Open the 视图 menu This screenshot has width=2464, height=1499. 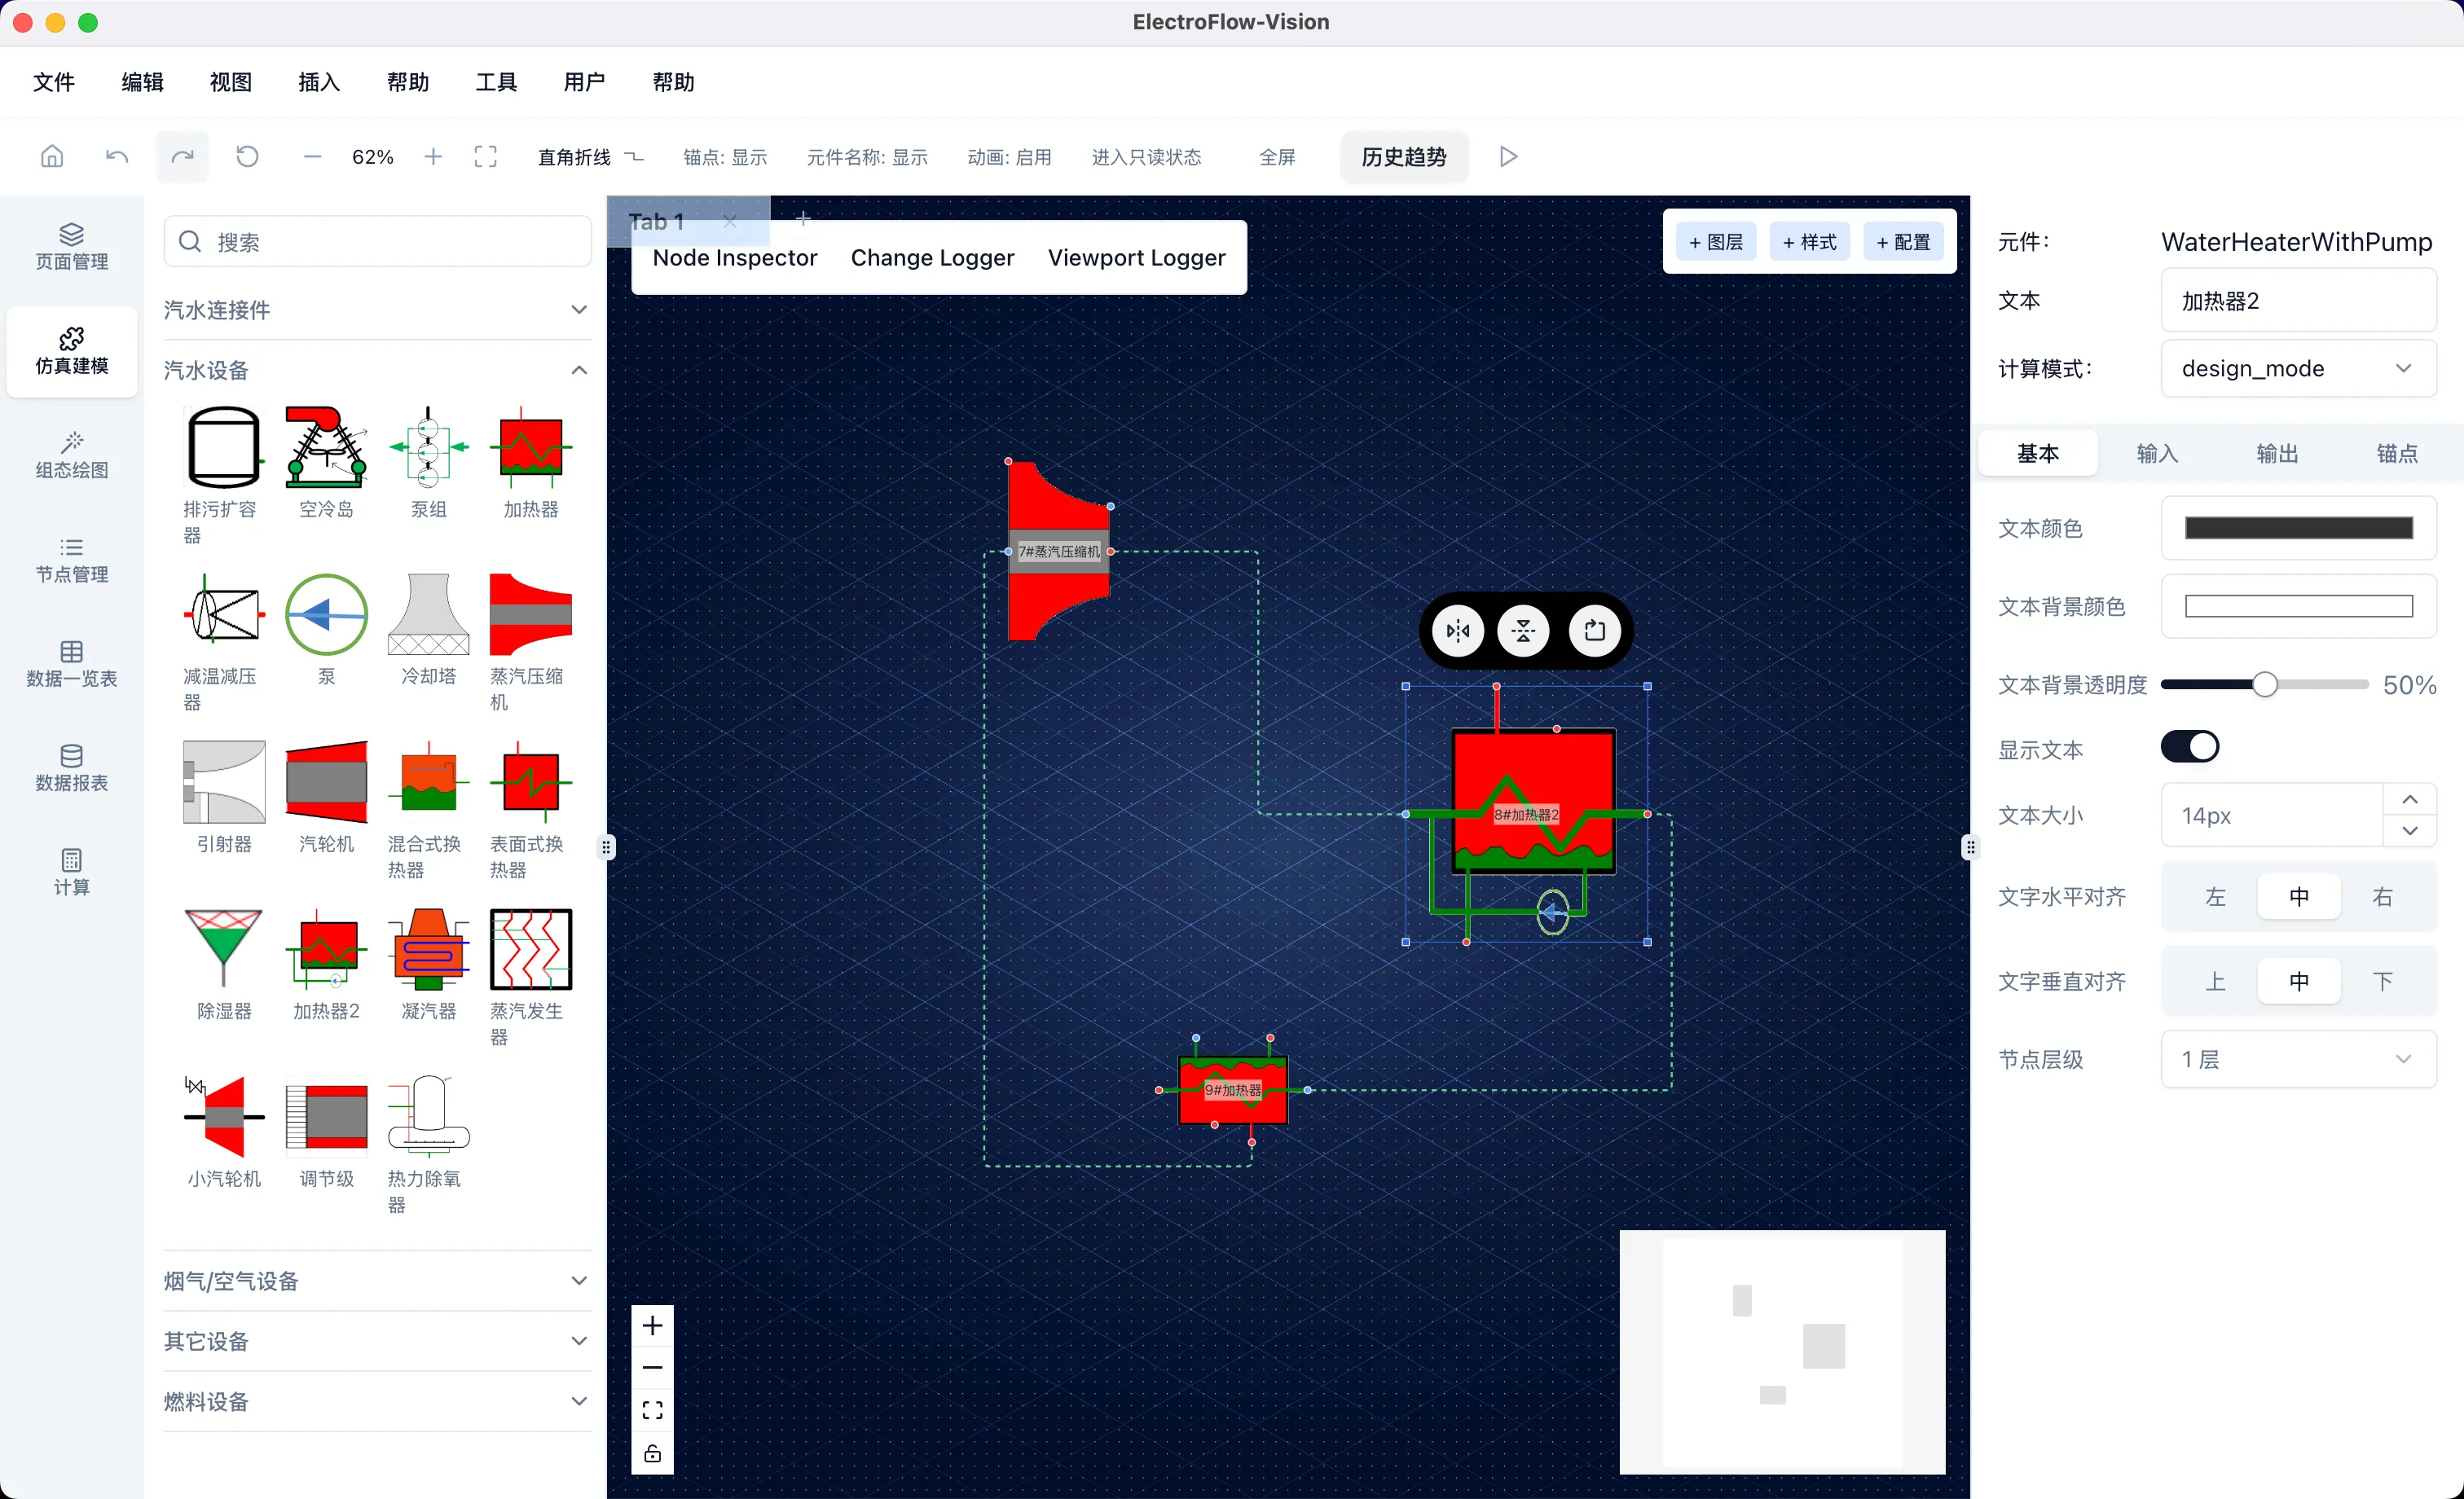tap(231, 82)
